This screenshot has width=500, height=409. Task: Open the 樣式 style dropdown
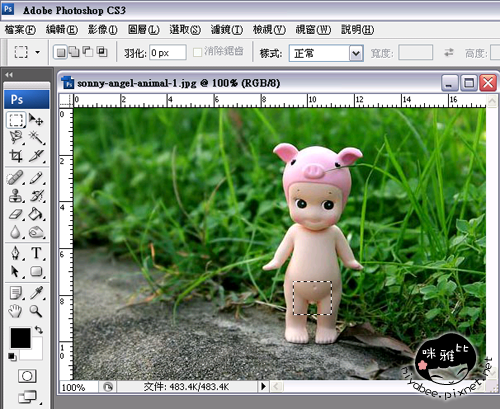pos(326,53)
